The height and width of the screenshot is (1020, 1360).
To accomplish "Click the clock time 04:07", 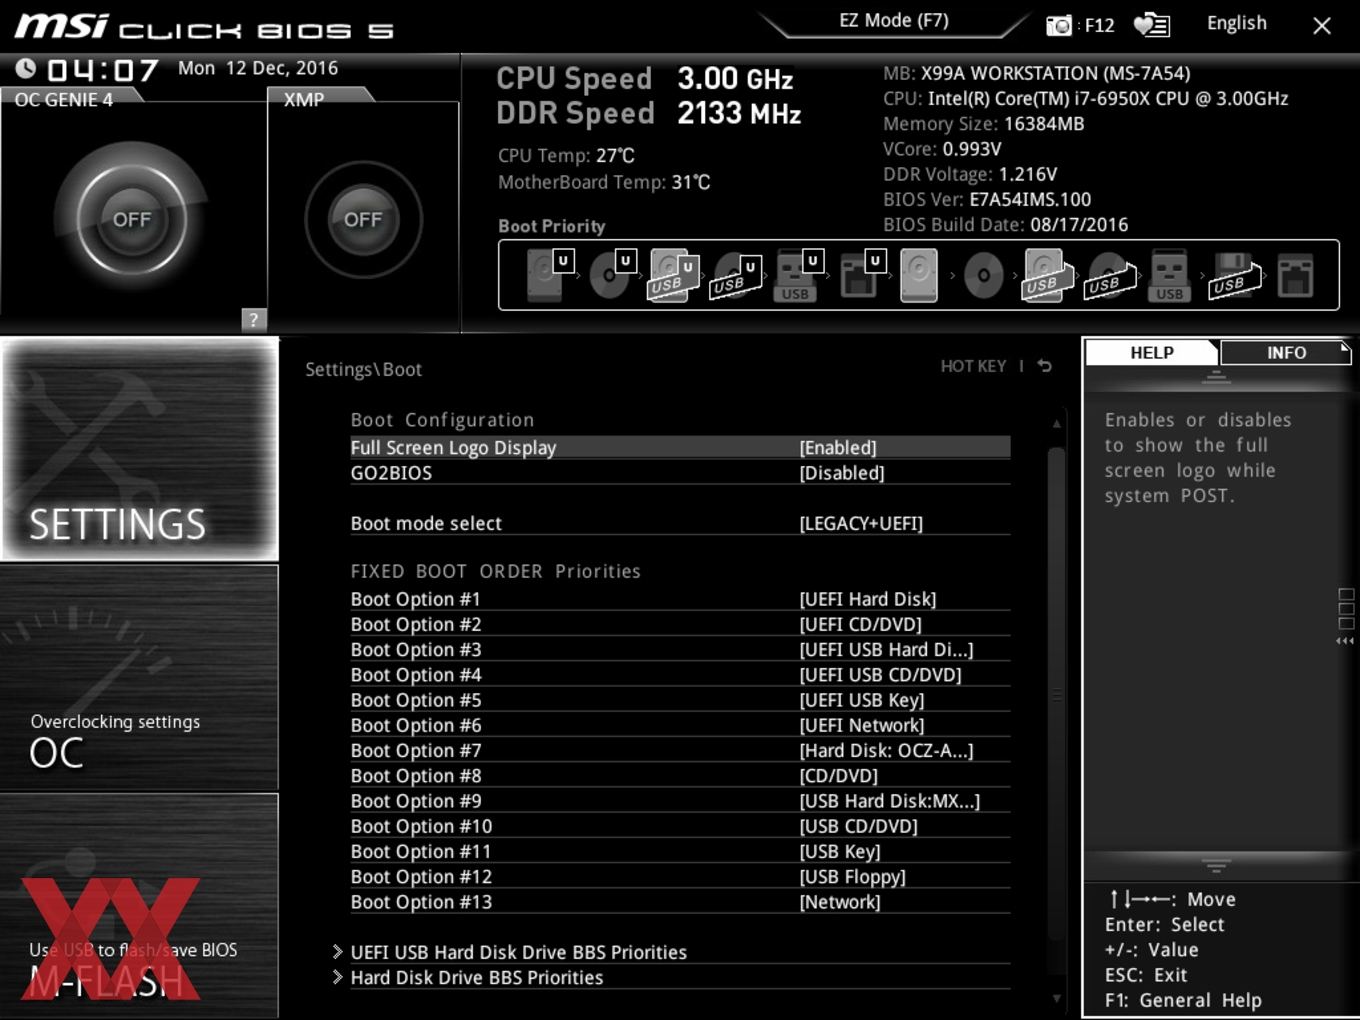I will tap(103, 70).
